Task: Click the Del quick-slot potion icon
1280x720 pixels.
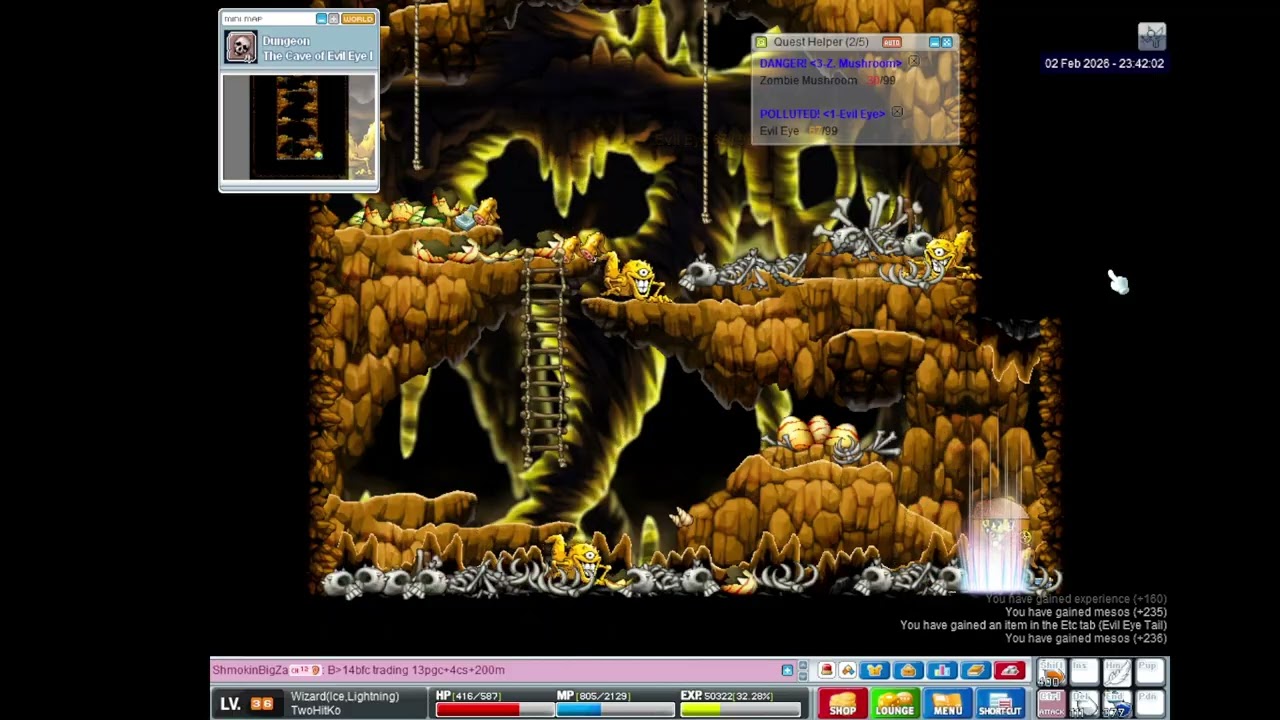Action: [x=1084, y=703]
